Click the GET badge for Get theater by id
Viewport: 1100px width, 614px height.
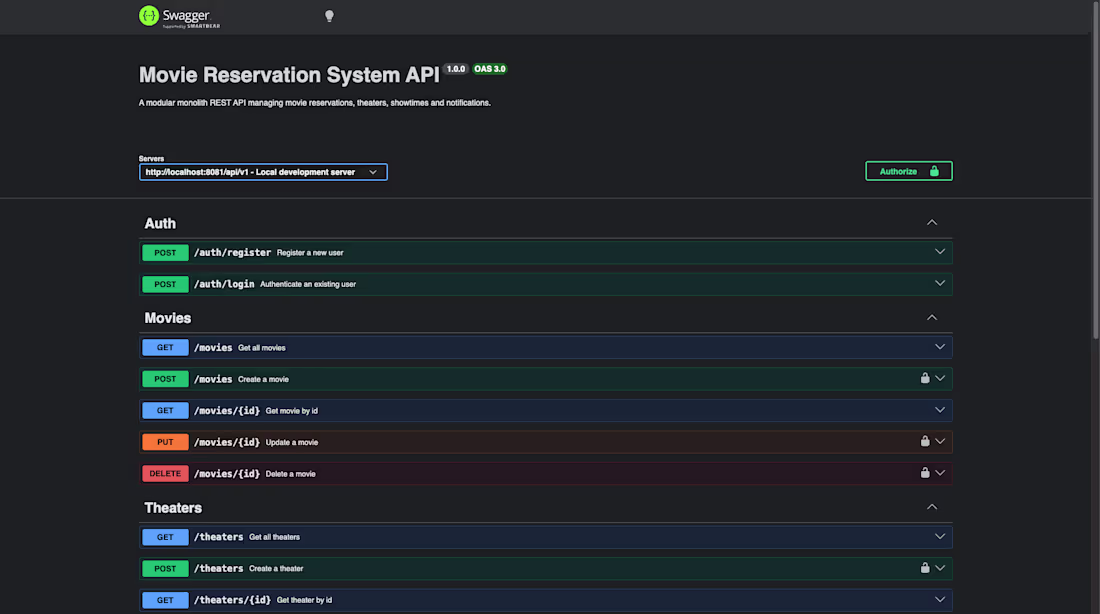click(165, 600)
